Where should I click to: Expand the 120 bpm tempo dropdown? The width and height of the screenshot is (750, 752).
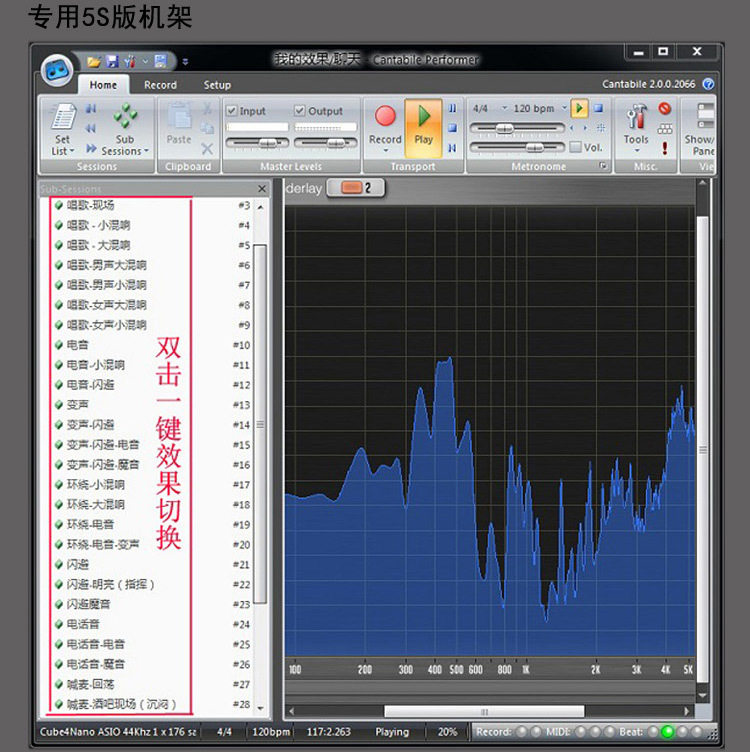[564, 108]
